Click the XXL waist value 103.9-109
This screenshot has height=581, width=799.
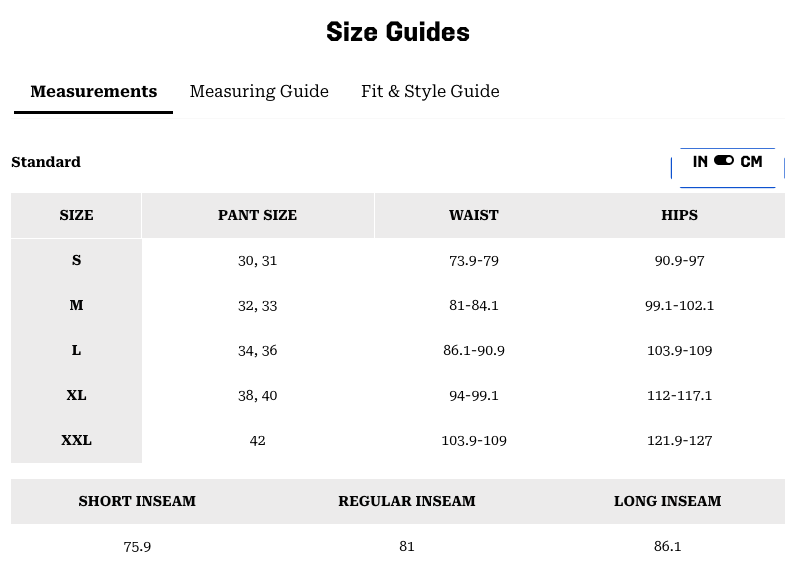tap(473, 440)
